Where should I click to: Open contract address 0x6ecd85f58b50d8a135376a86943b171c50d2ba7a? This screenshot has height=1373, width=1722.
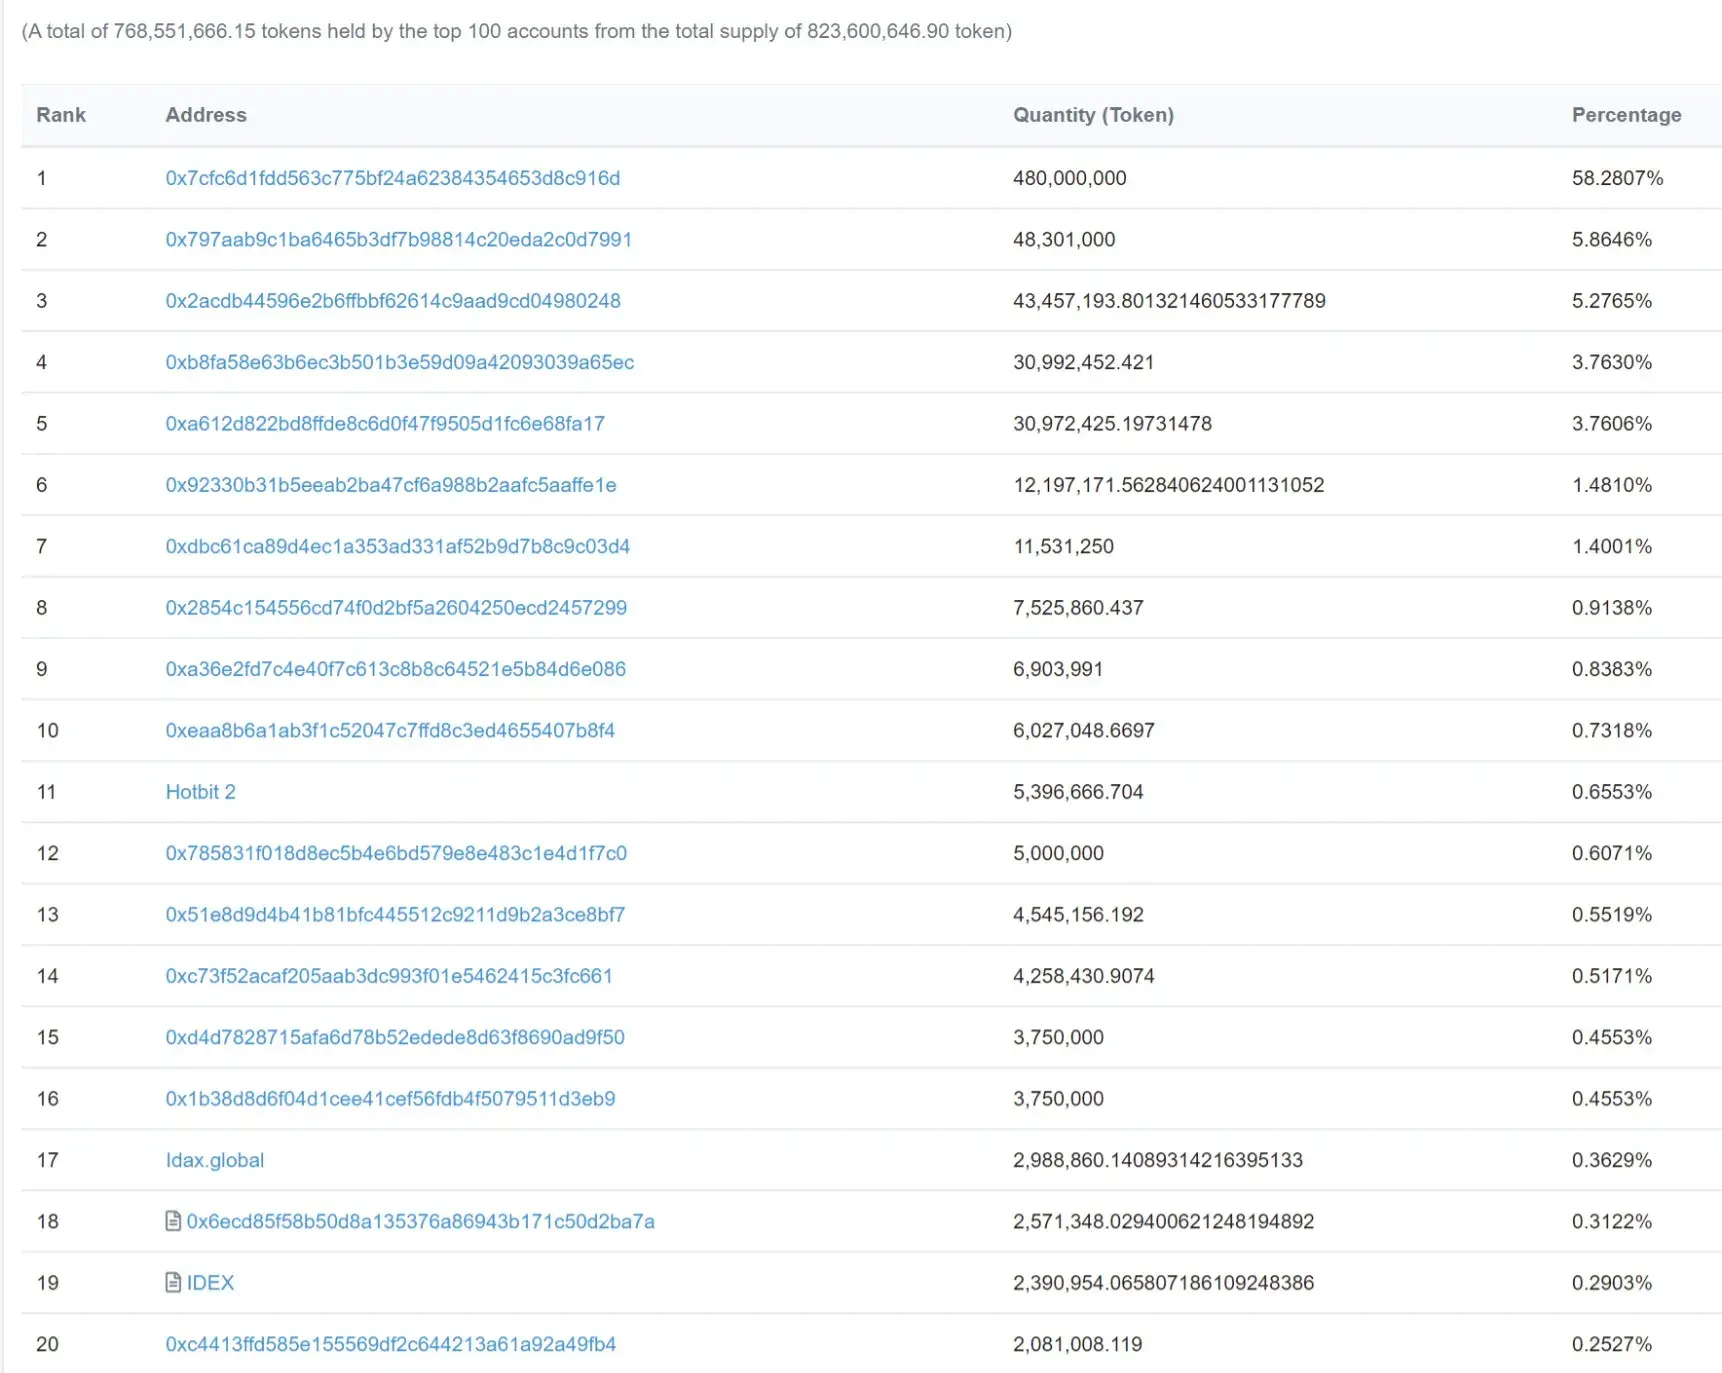click(x=421, y=1221)
